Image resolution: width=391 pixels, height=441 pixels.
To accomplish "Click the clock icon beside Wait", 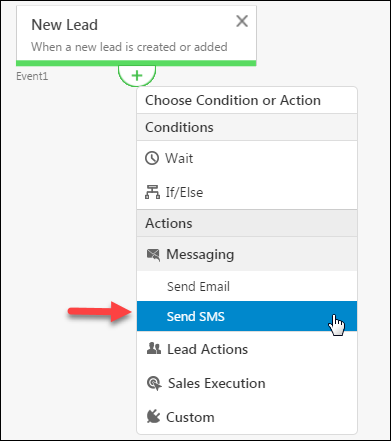I will 152,158.
